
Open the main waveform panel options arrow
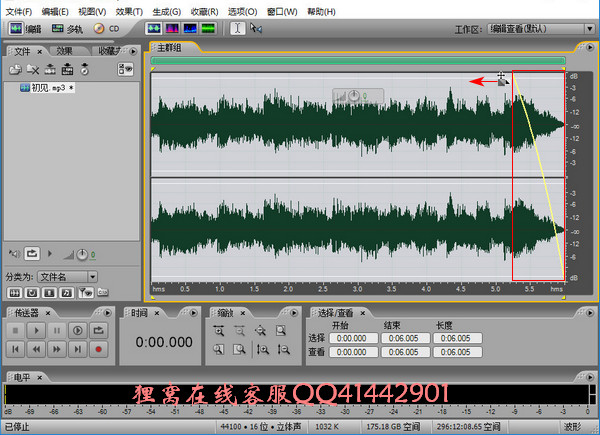coord(590,47)
